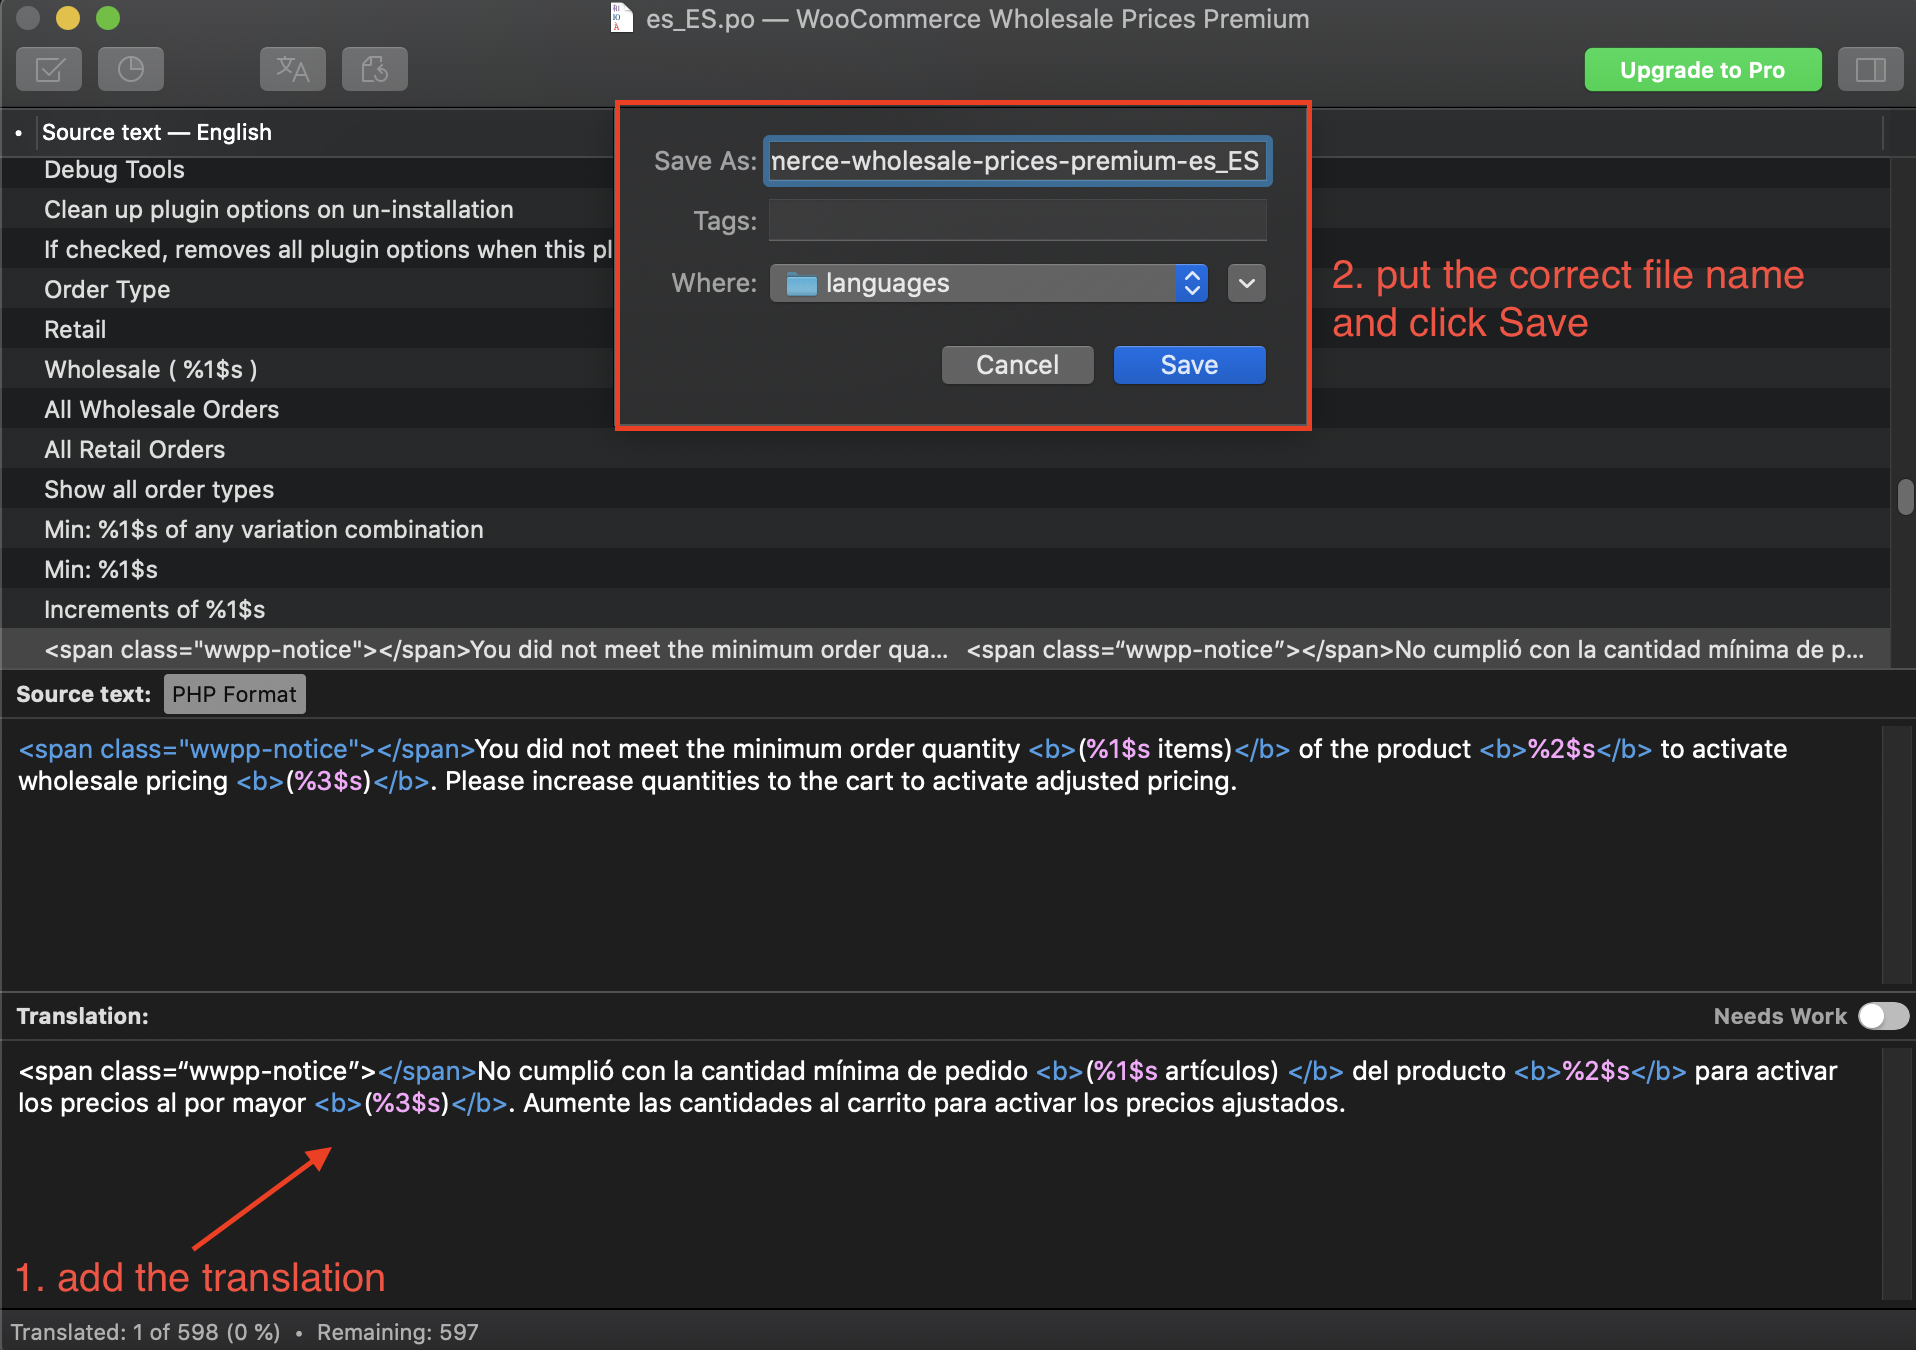
Task: Click the es_ES.po document icon in title bar
Action: [621, 18]
